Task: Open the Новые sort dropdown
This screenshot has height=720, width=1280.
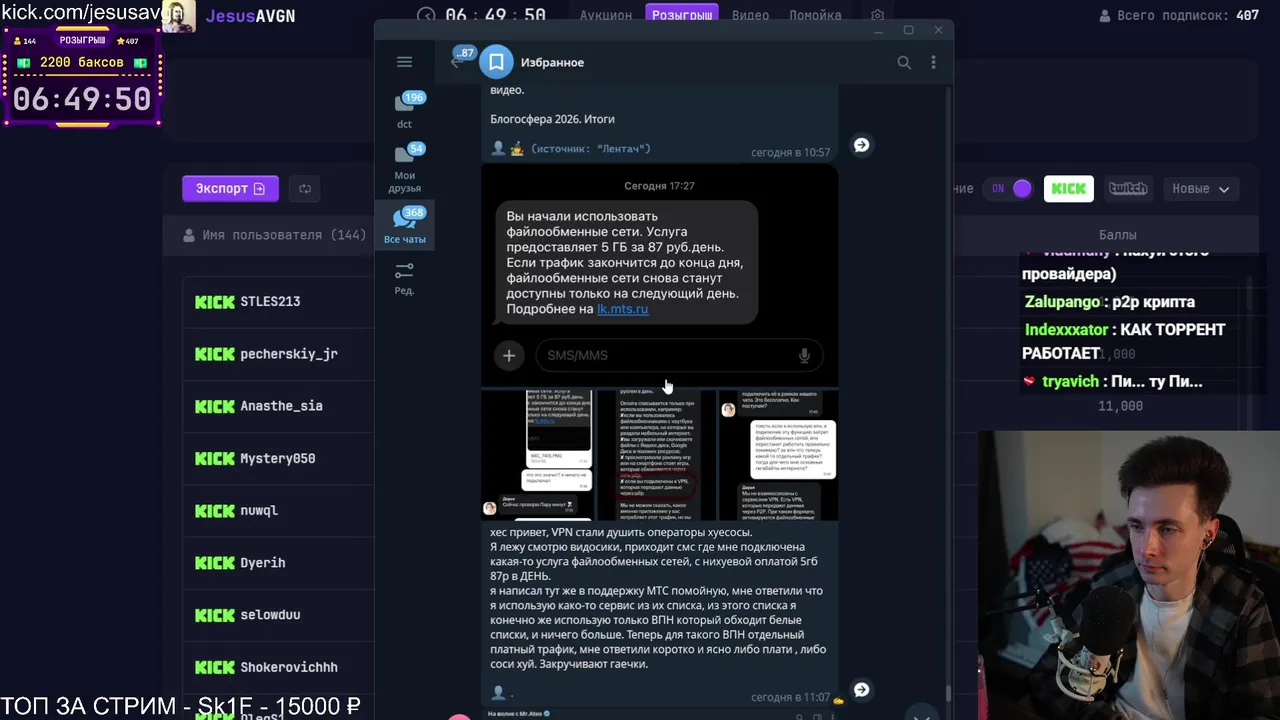Action: click(x=1200, y=188)
